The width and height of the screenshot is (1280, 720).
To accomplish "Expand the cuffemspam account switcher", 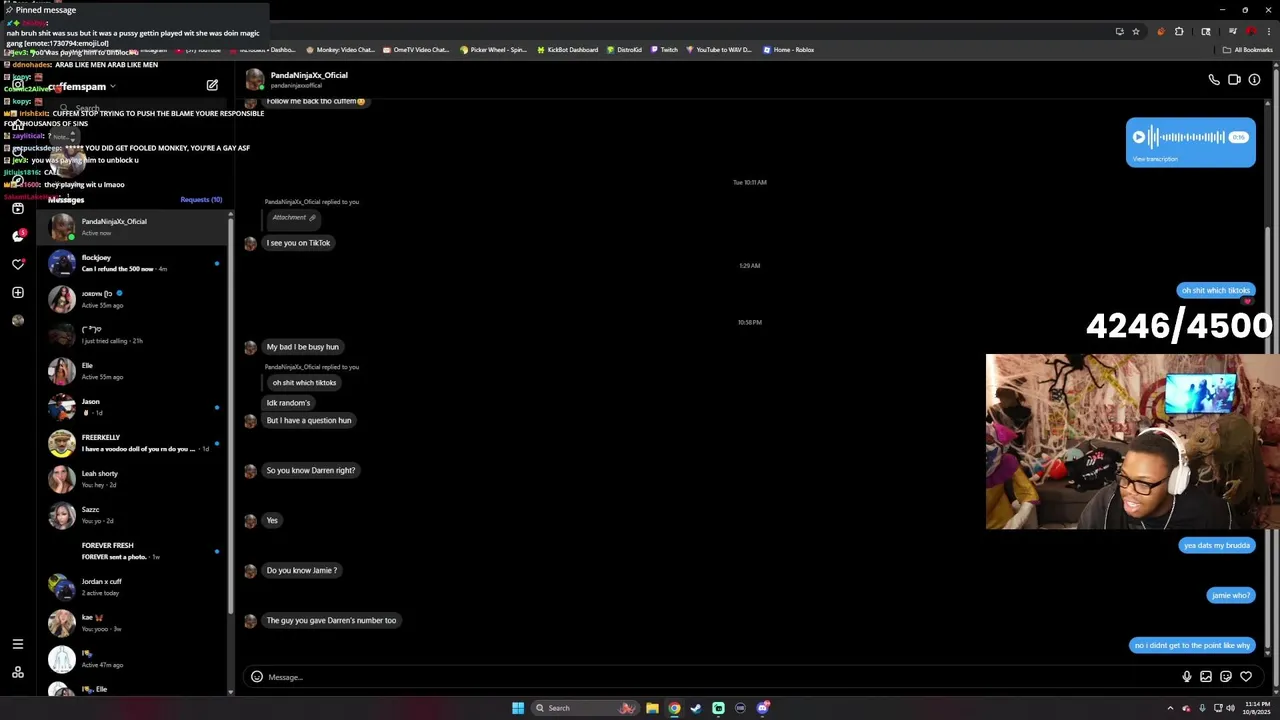I will click(x=83, y=87).
